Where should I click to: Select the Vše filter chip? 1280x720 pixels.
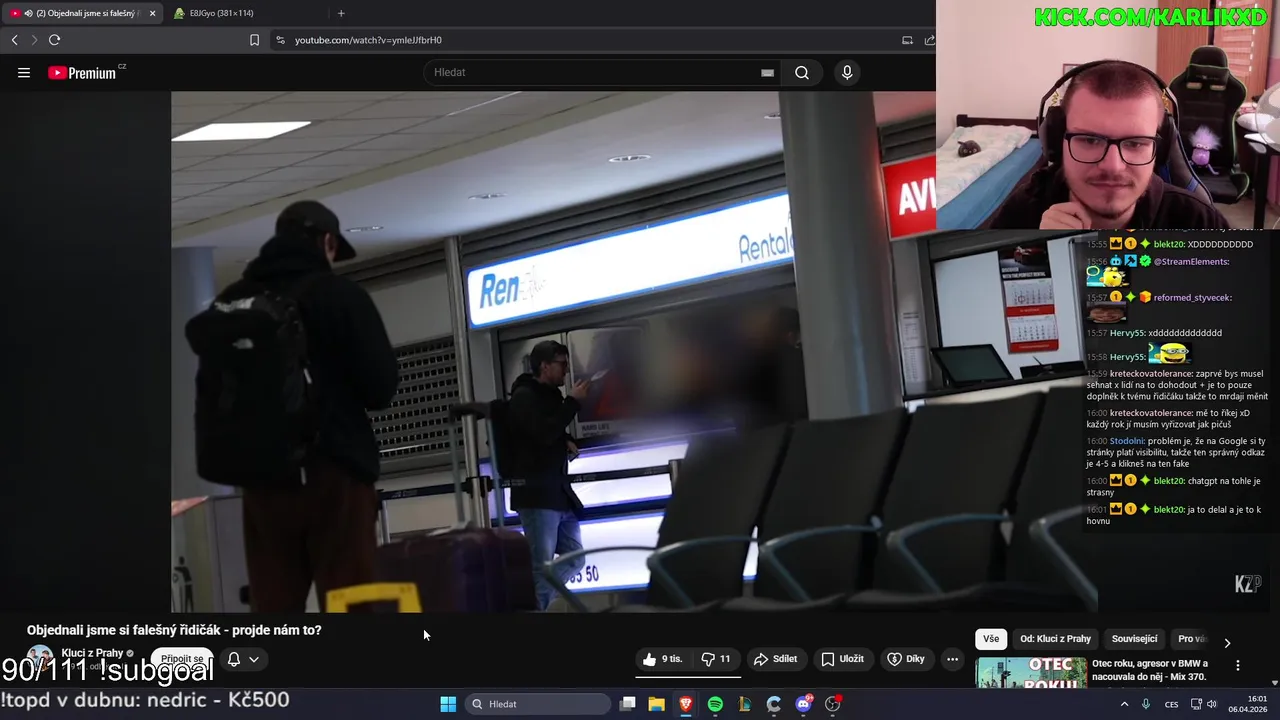point(990,639)
